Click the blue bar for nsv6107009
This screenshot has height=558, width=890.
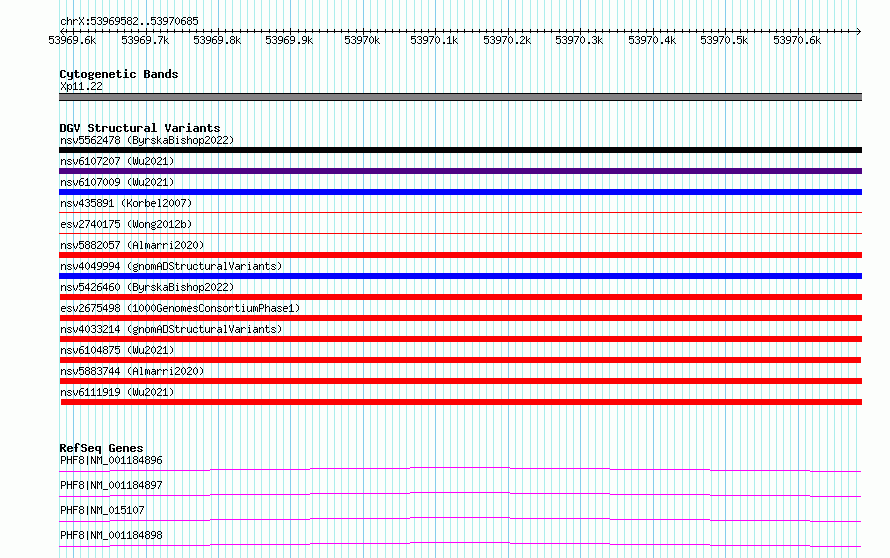460,192
